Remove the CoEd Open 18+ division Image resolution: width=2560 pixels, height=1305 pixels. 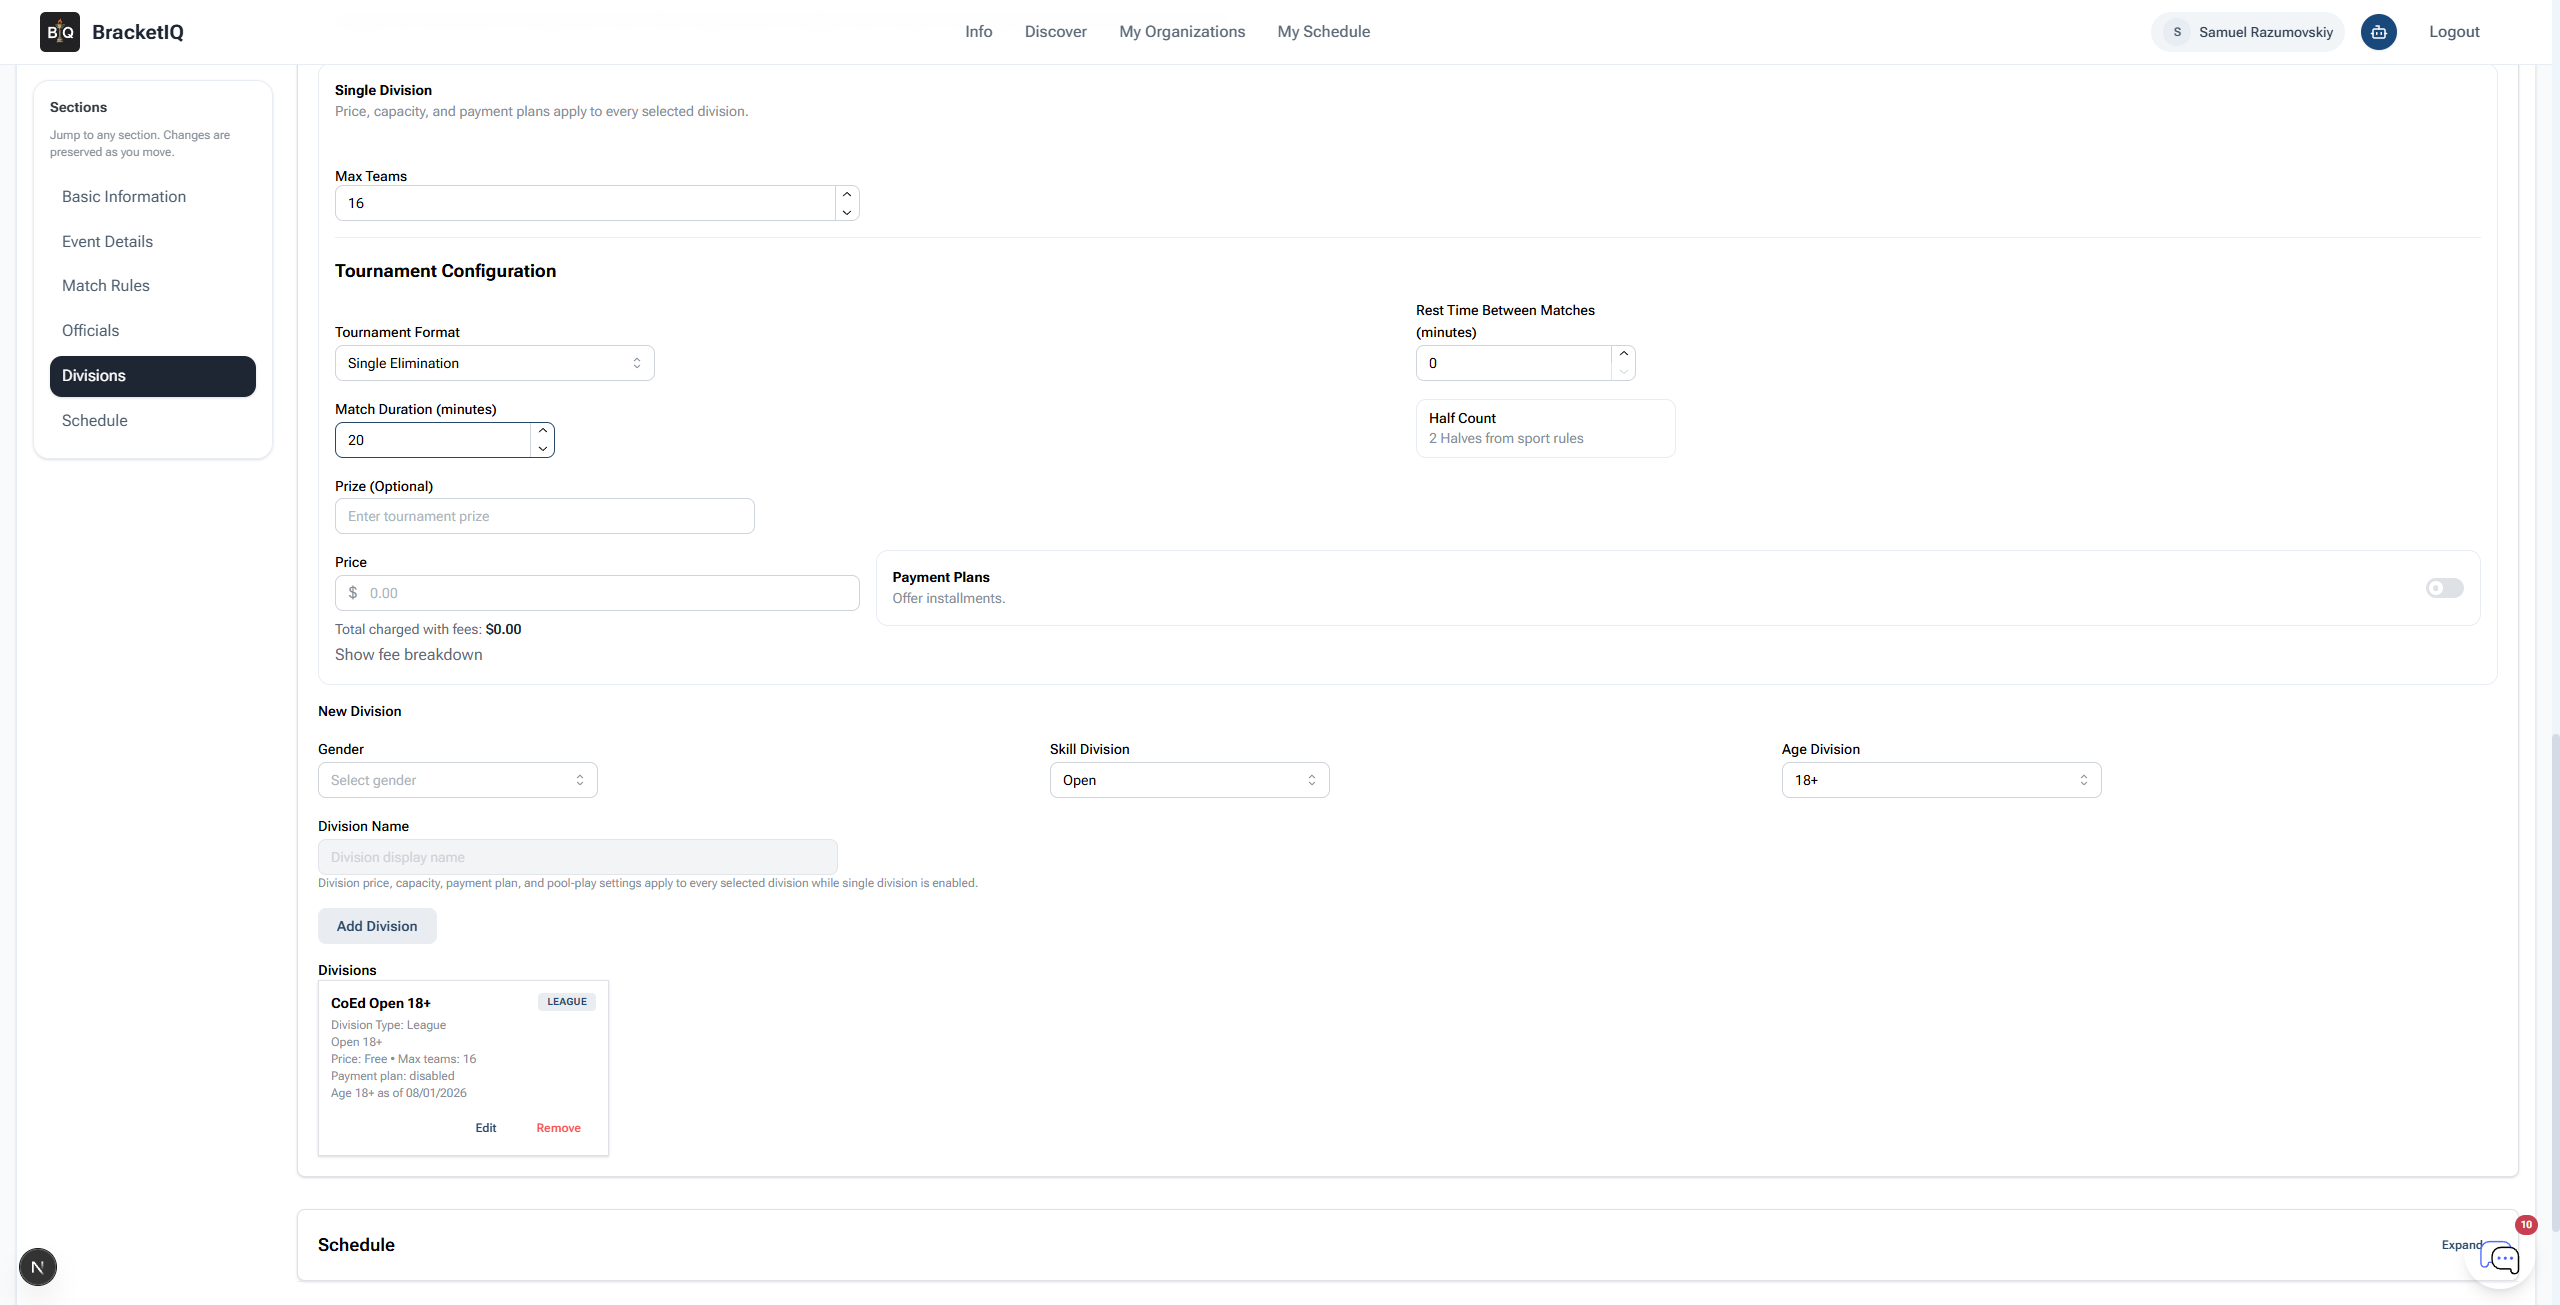[x=558, y=1128]
